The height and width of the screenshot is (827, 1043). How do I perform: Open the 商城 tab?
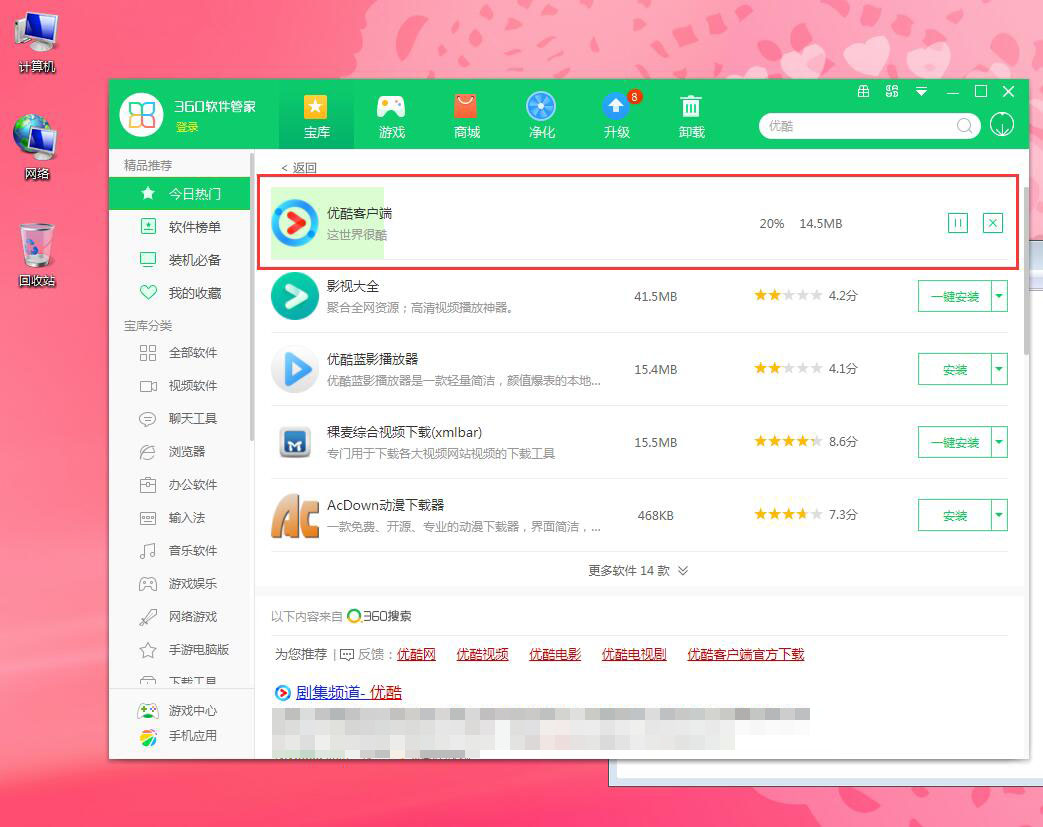(x=466, y=116)
